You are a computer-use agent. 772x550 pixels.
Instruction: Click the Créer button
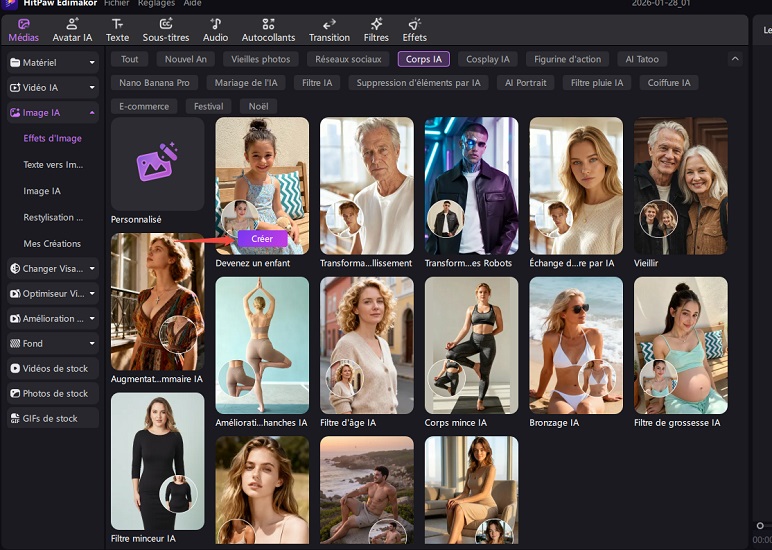point(262,238)
